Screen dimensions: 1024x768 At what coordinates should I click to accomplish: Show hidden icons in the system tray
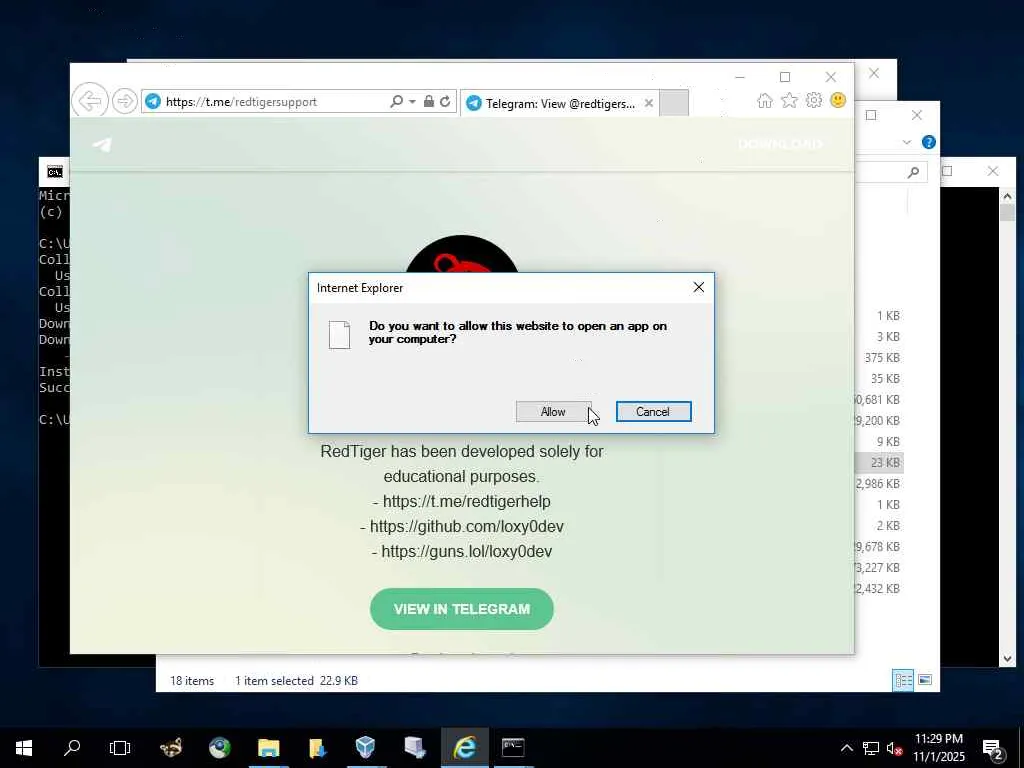pos(846,748)
